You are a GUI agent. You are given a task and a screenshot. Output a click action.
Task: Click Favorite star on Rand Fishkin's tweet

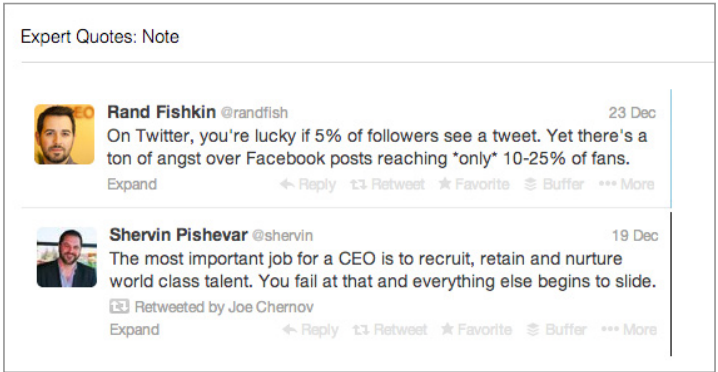tap(445, 184)
